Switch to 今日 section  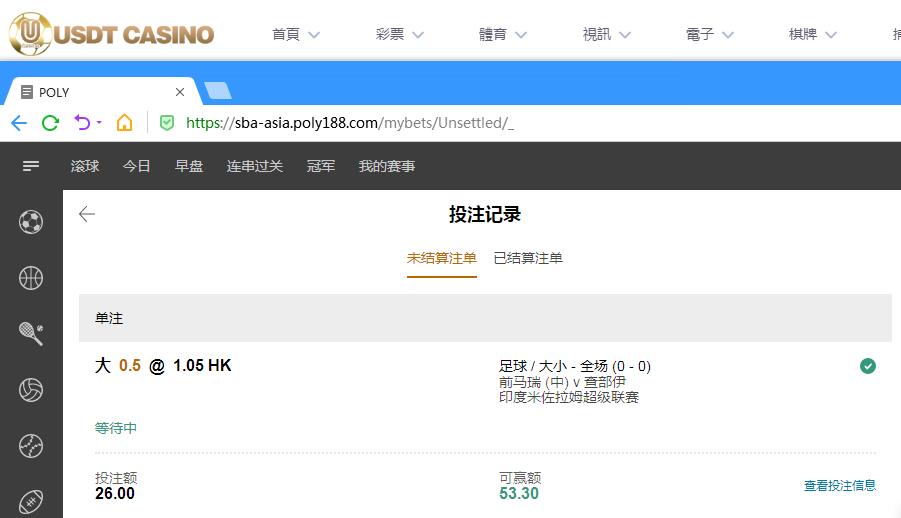(x=137, y=166)
